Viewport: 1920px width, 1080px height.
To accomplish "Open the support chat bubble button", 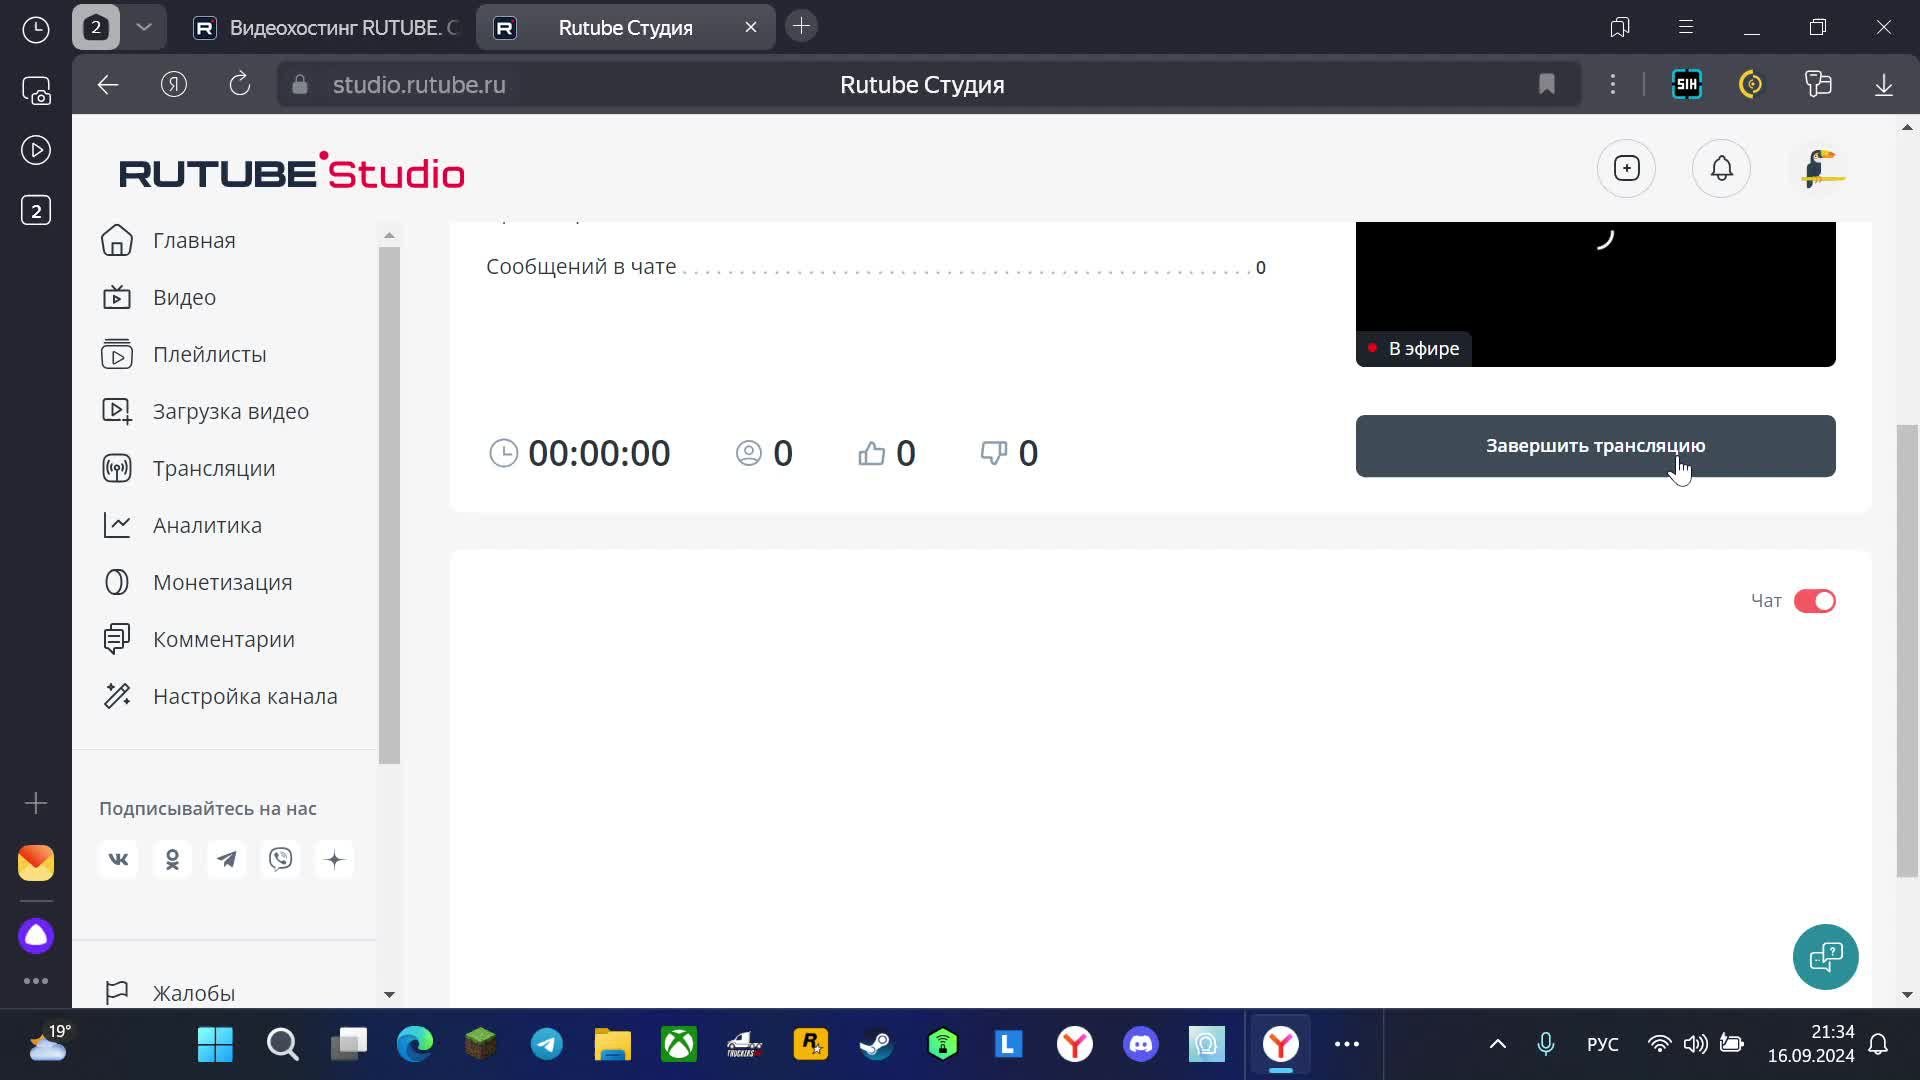I will point(1825,957).
